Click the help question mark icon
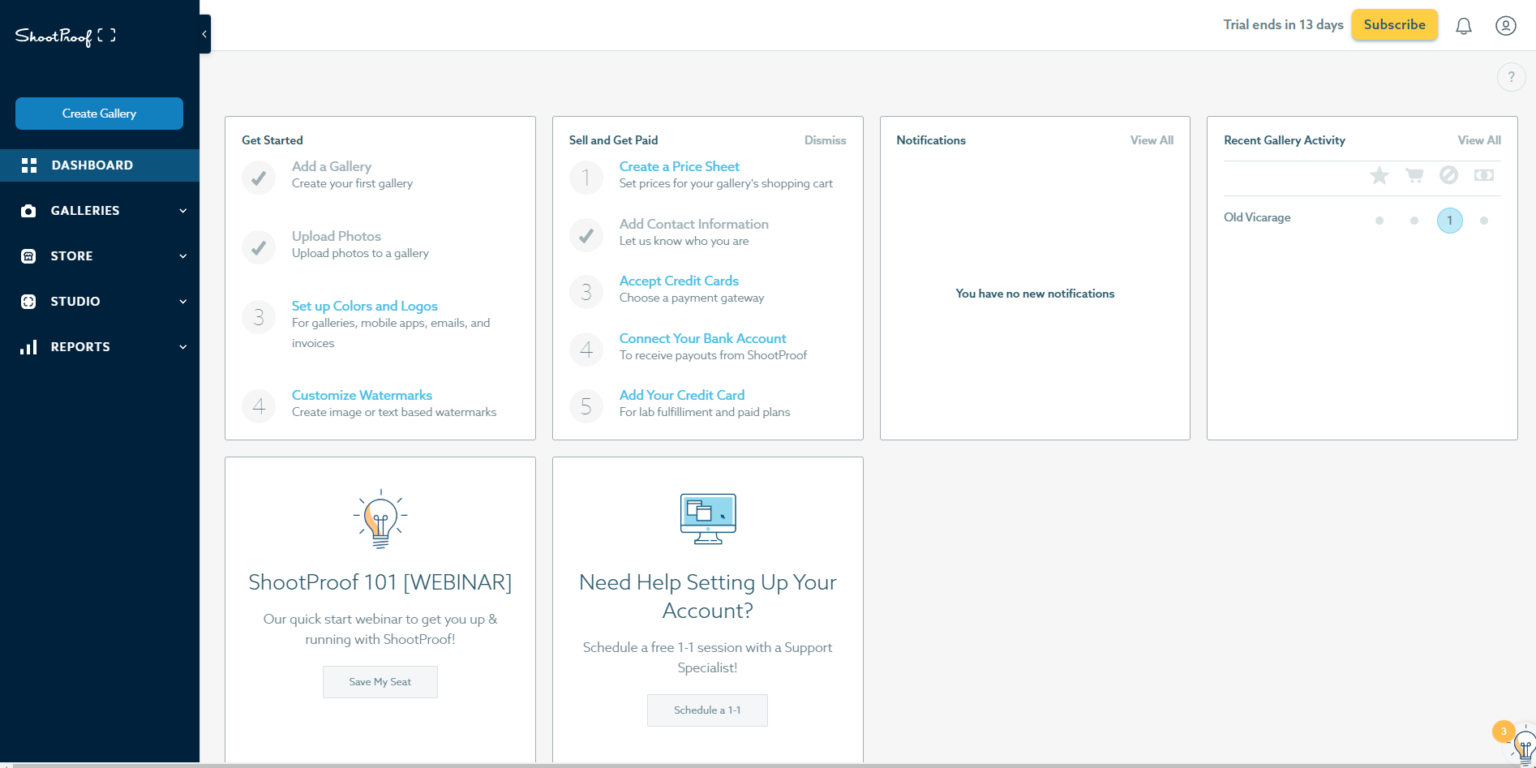This screenshot has width=1536, height=768. click(x=1510, y=77)
